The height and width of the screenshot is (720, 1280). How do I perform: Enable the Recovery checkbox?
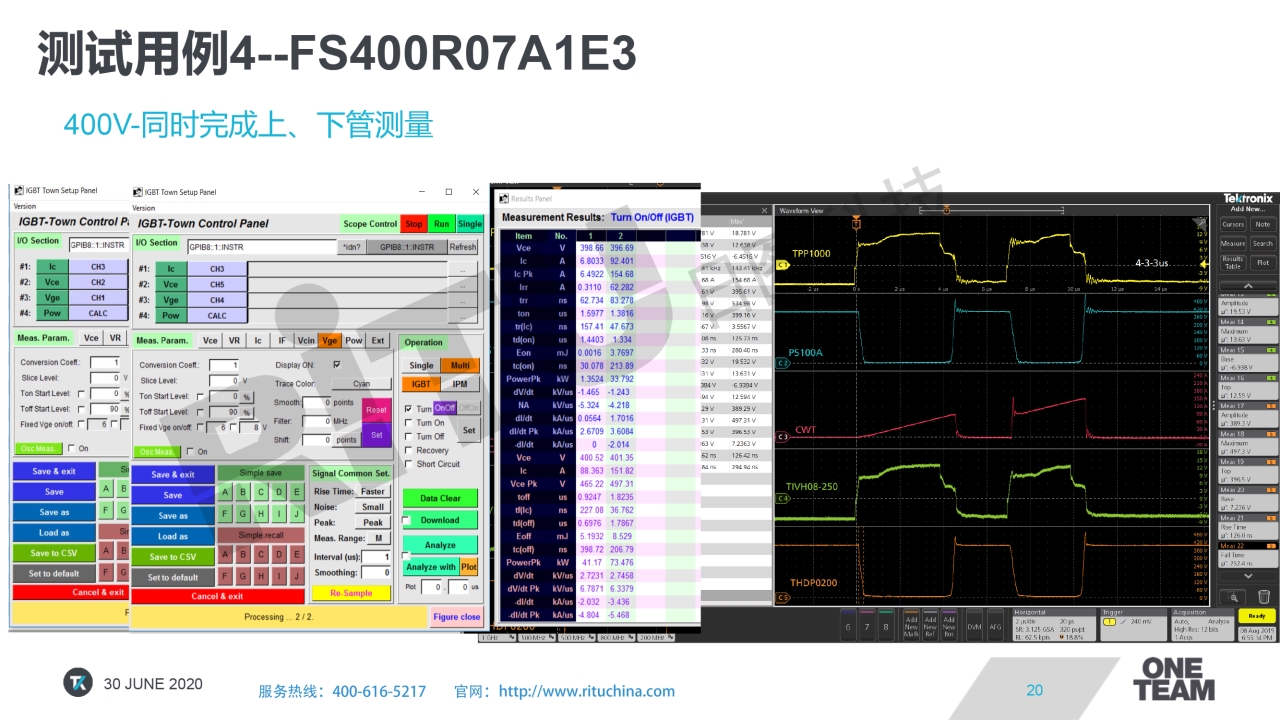click(x=408, y=450)
